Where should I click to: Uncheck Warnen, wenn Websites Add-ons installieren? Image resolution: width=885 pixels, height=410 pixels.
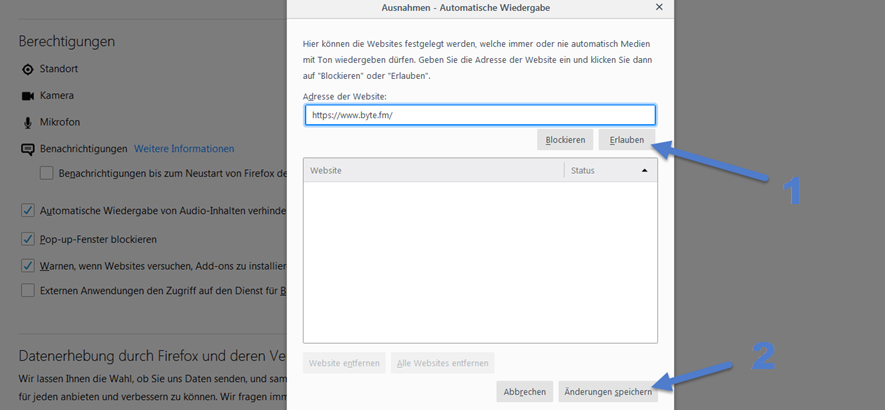pyautogui.click(x=28, y=265)
